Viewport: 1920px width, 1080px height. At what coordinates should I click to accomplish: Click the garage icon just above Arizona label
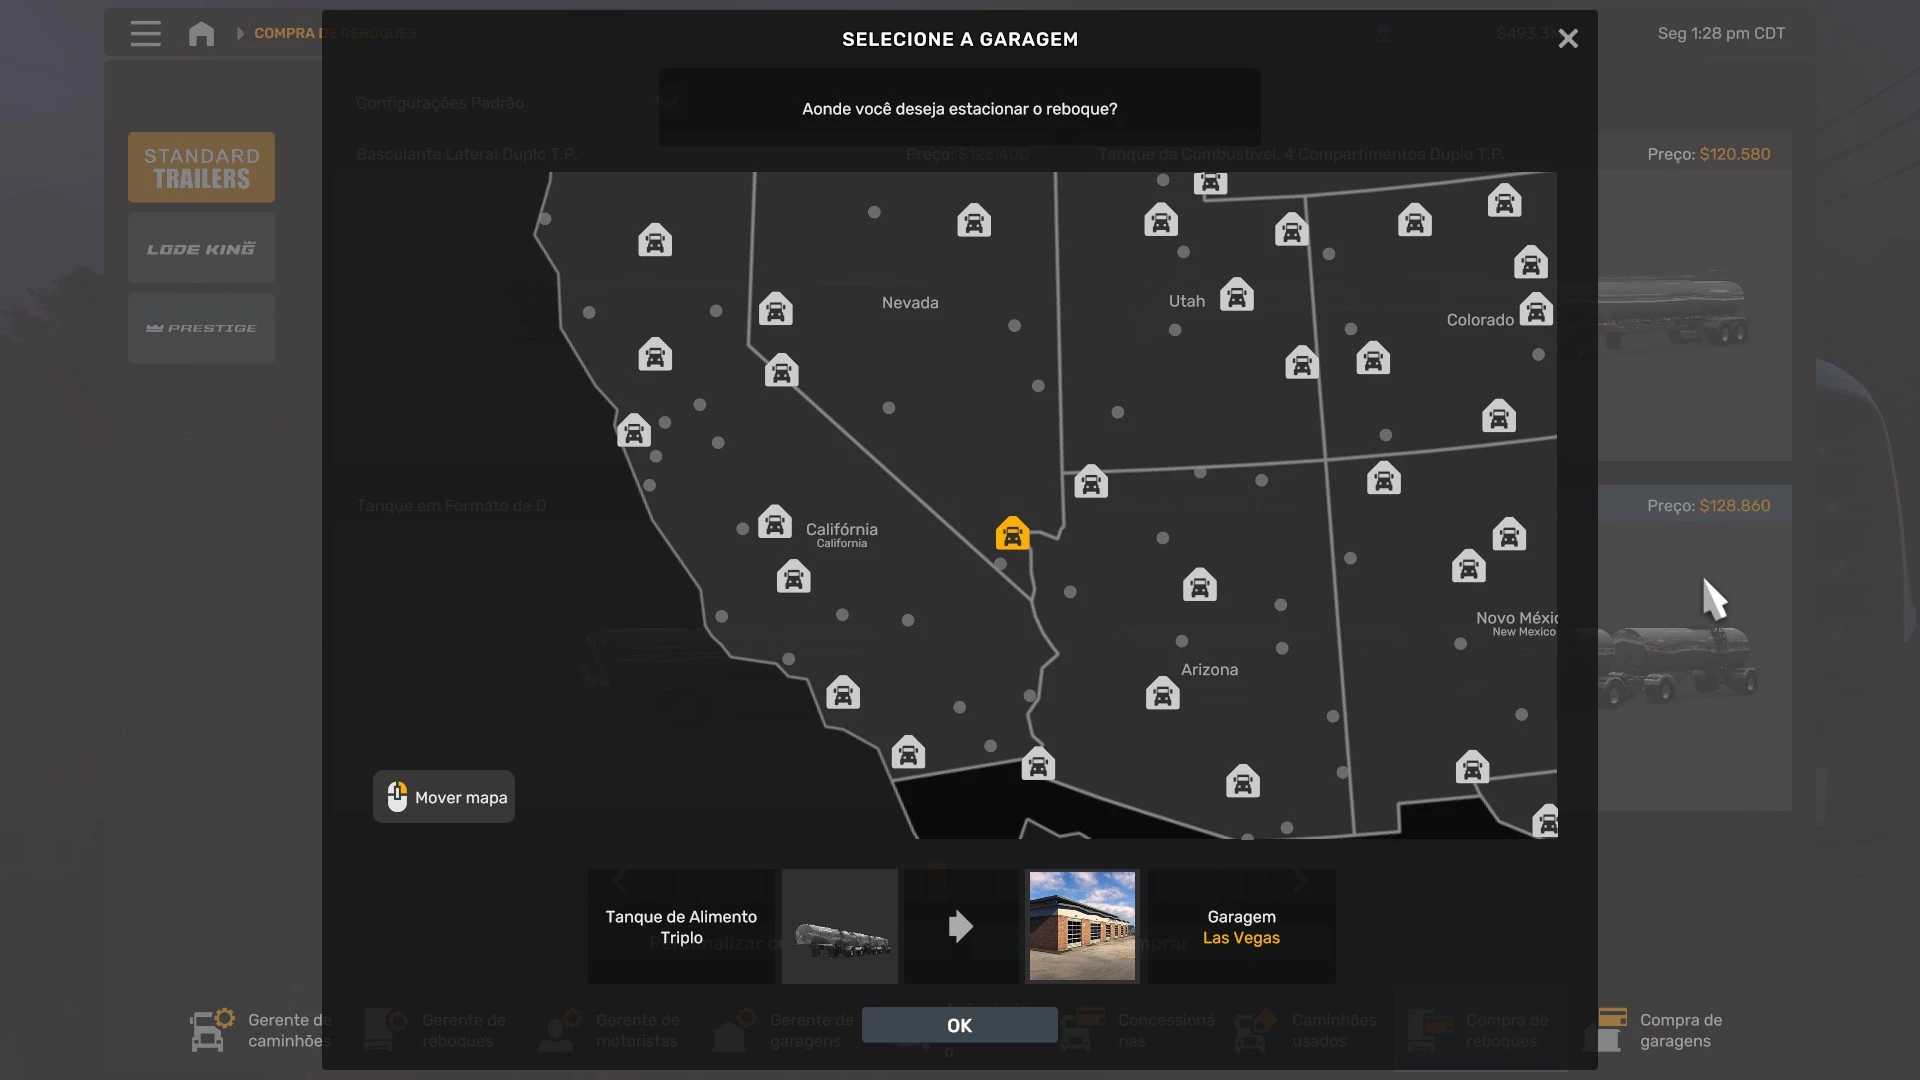[x=1199, y=585]
